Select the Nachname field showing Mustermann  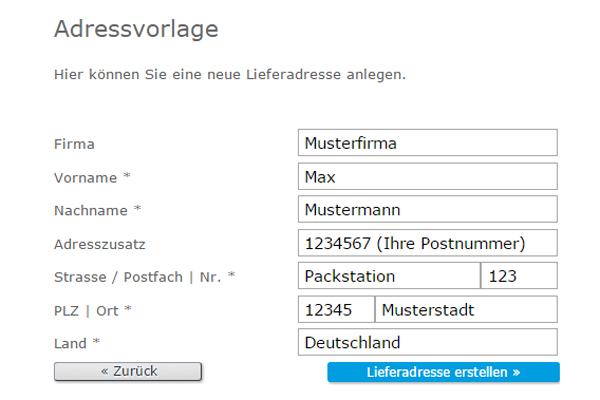tap(427, 209)
